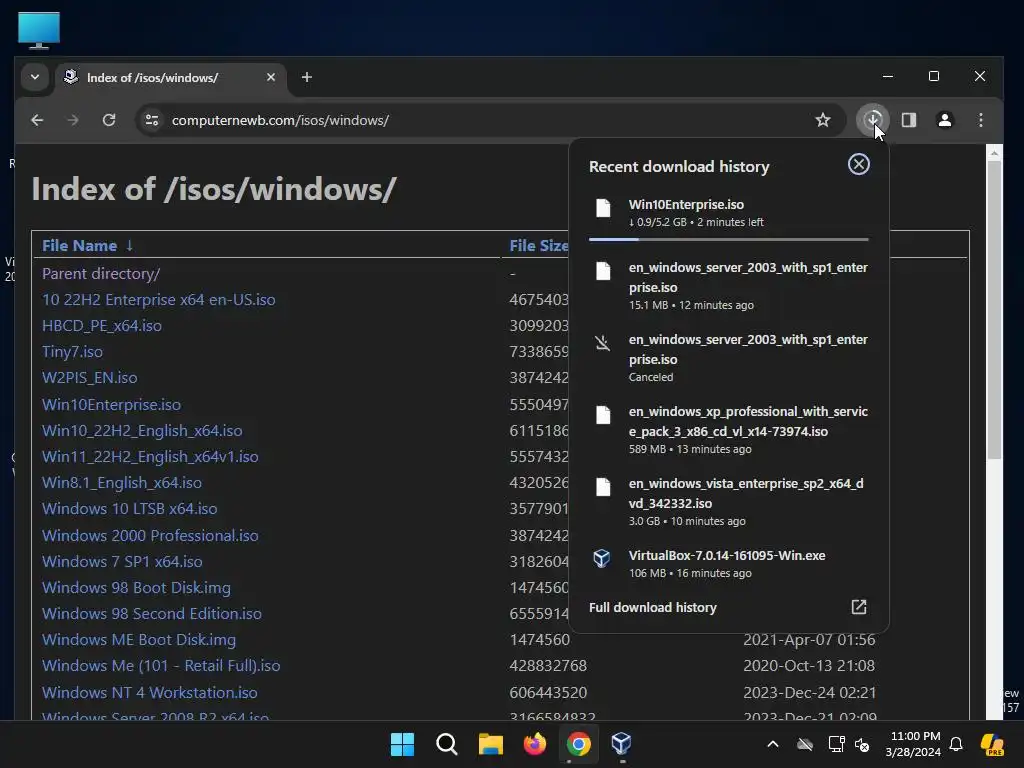Close the Recent download history popup
The height and width of the screenshot is (768, 1024).
coord(858,164)
